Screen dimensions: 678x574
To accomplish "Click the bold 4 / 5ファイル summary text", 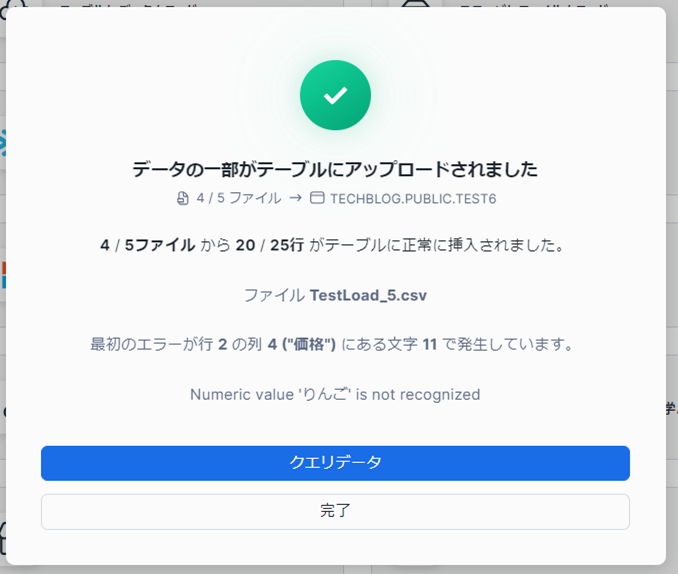I will pyautogui.click(x=148, y=246).
